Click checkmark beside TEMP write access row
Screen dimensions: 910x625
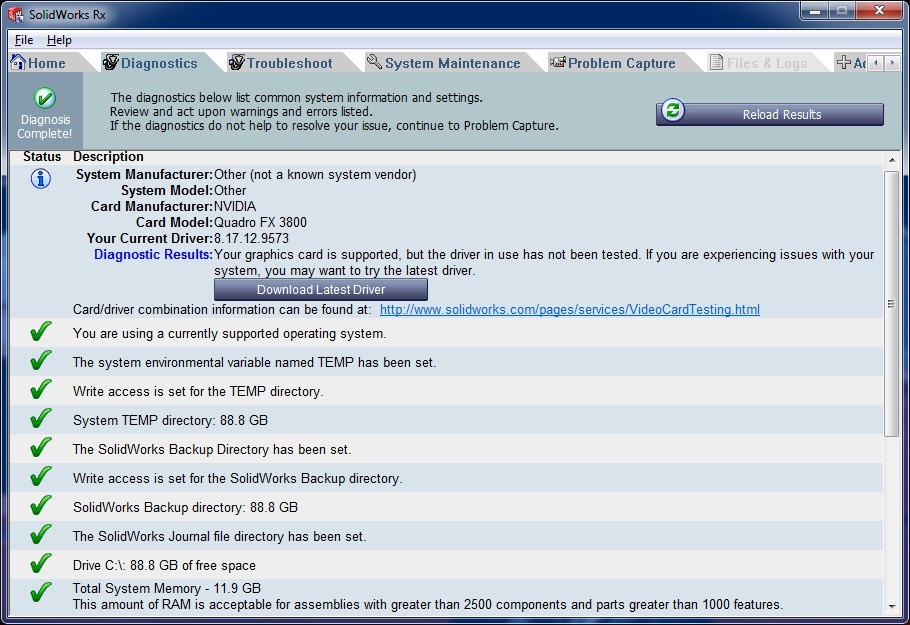pyautogui.click(x=41, y=390)
